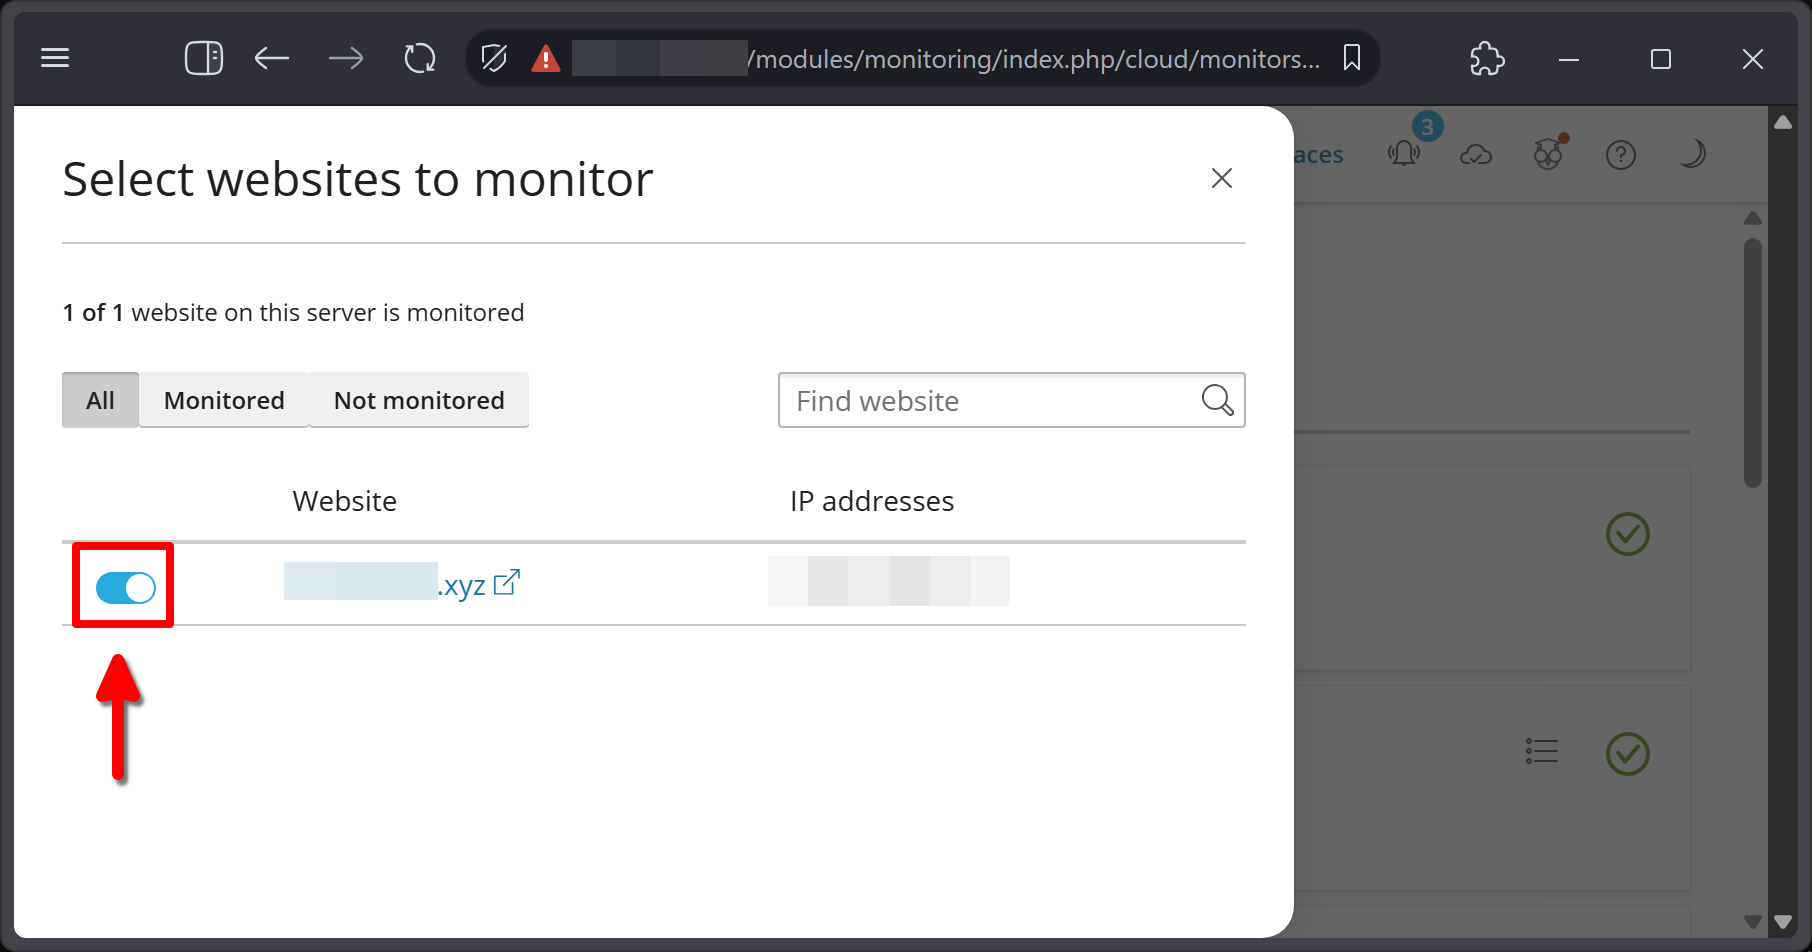Filter the list to Monitored websites
Viewport: 1812px width, 952px height.
point(224,400)
